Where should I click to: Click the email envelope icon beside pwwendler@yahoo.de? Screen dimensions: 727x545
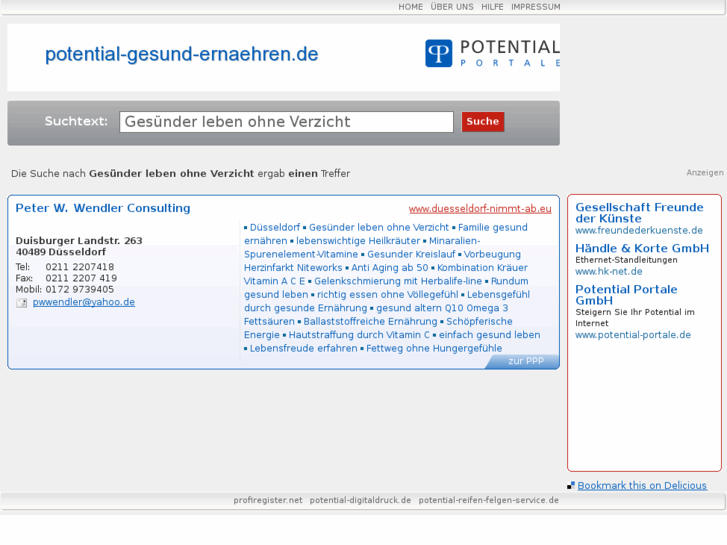[21, 303]
